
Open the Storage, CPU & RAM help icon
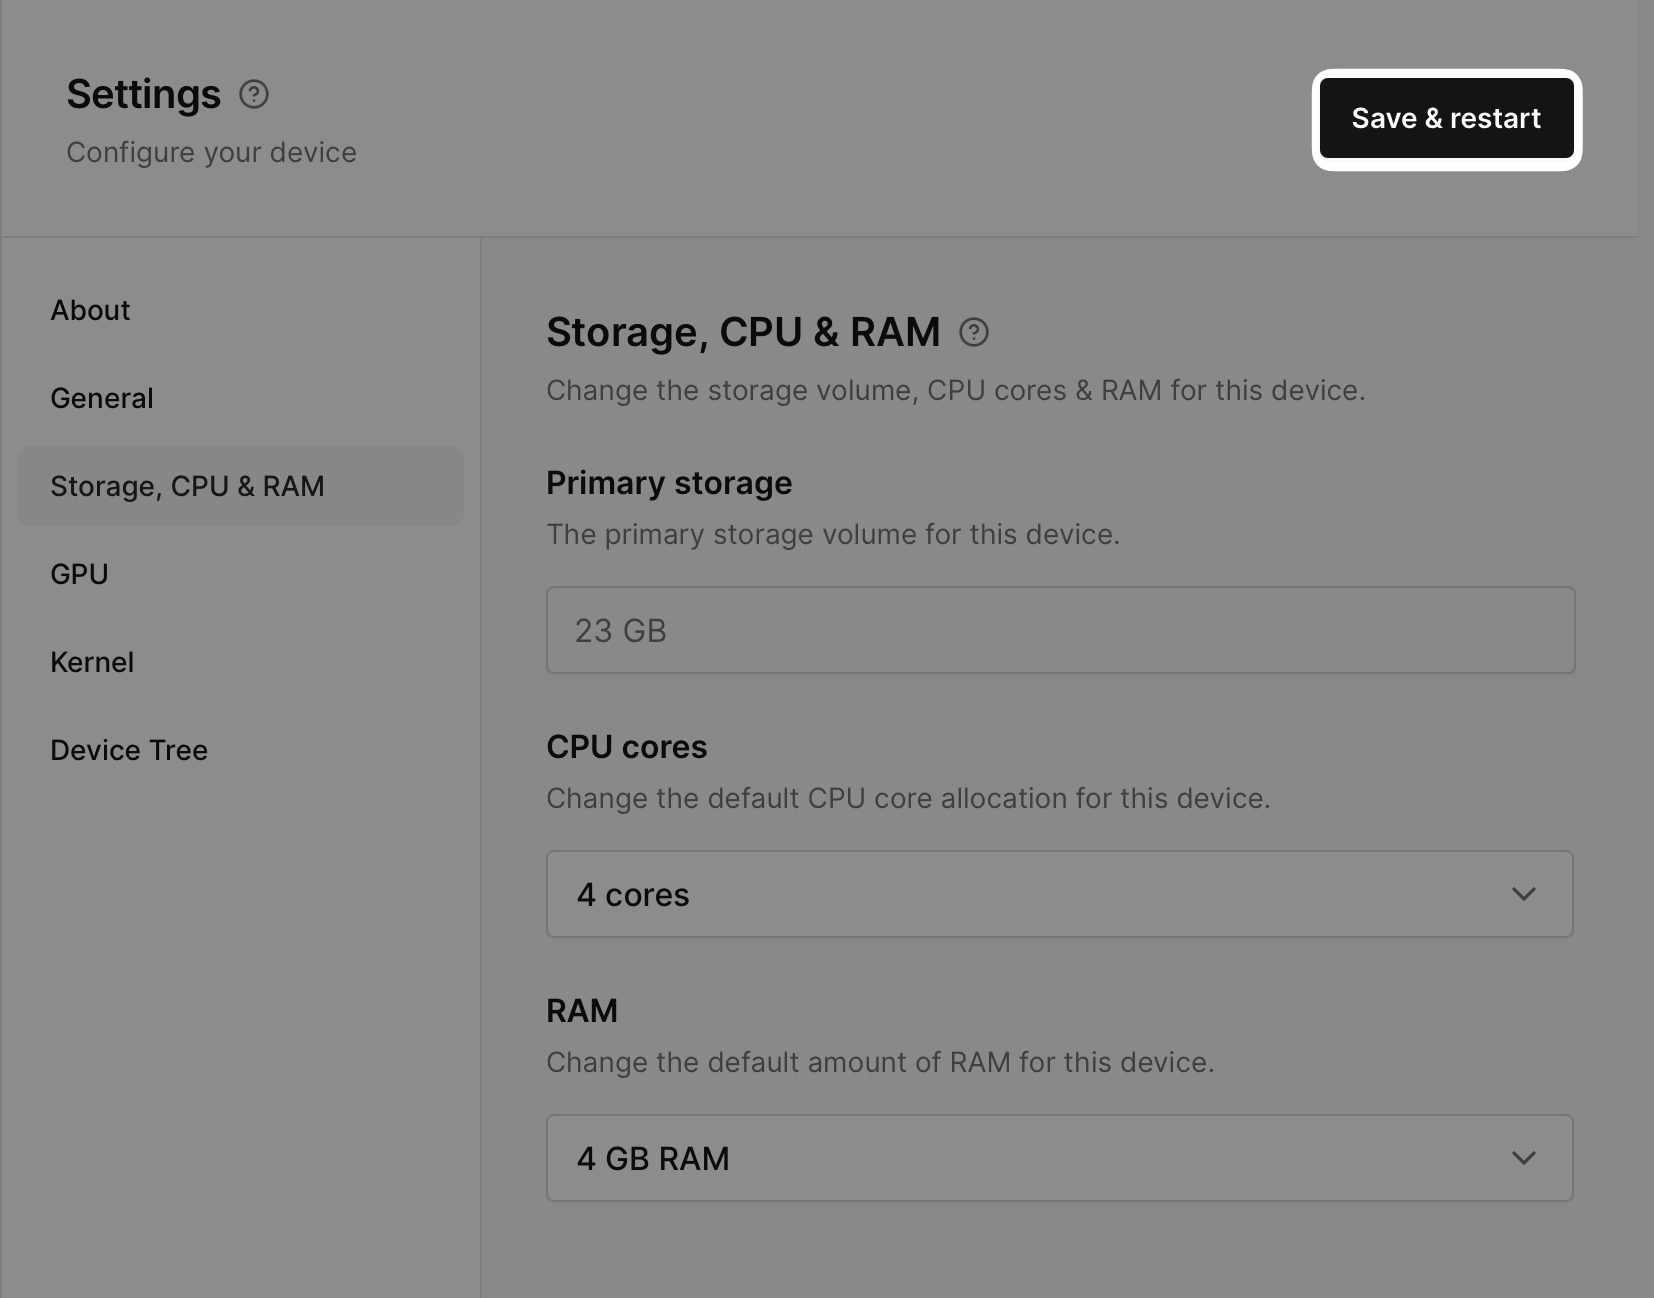click(x=975, y=332)
